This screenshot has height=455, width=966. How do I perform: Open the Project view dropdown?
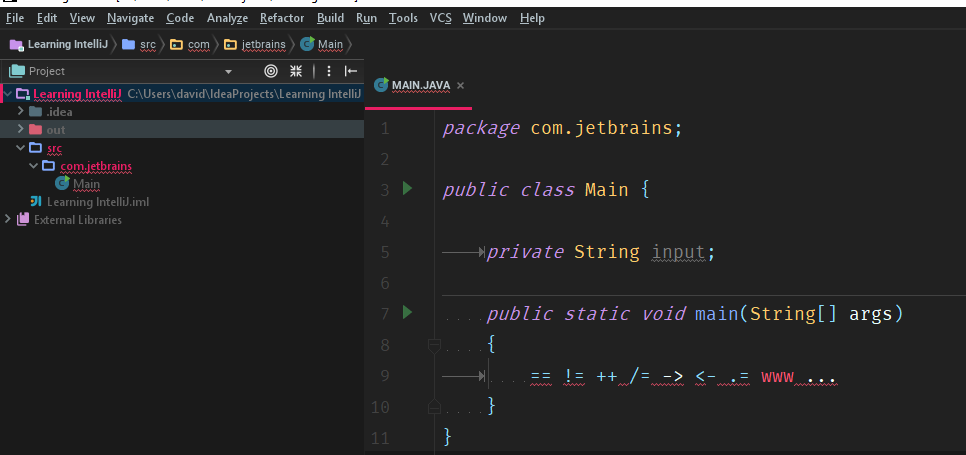pos(229,71)
